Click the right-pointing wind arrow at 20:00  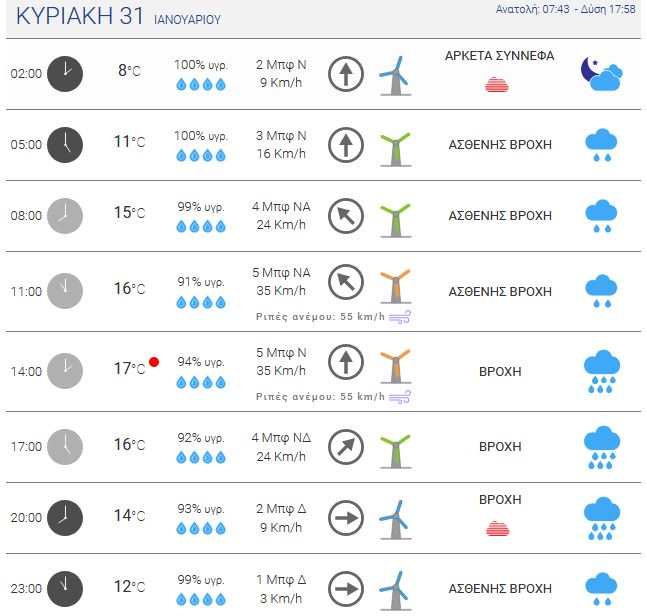click(x=346, y=518)
